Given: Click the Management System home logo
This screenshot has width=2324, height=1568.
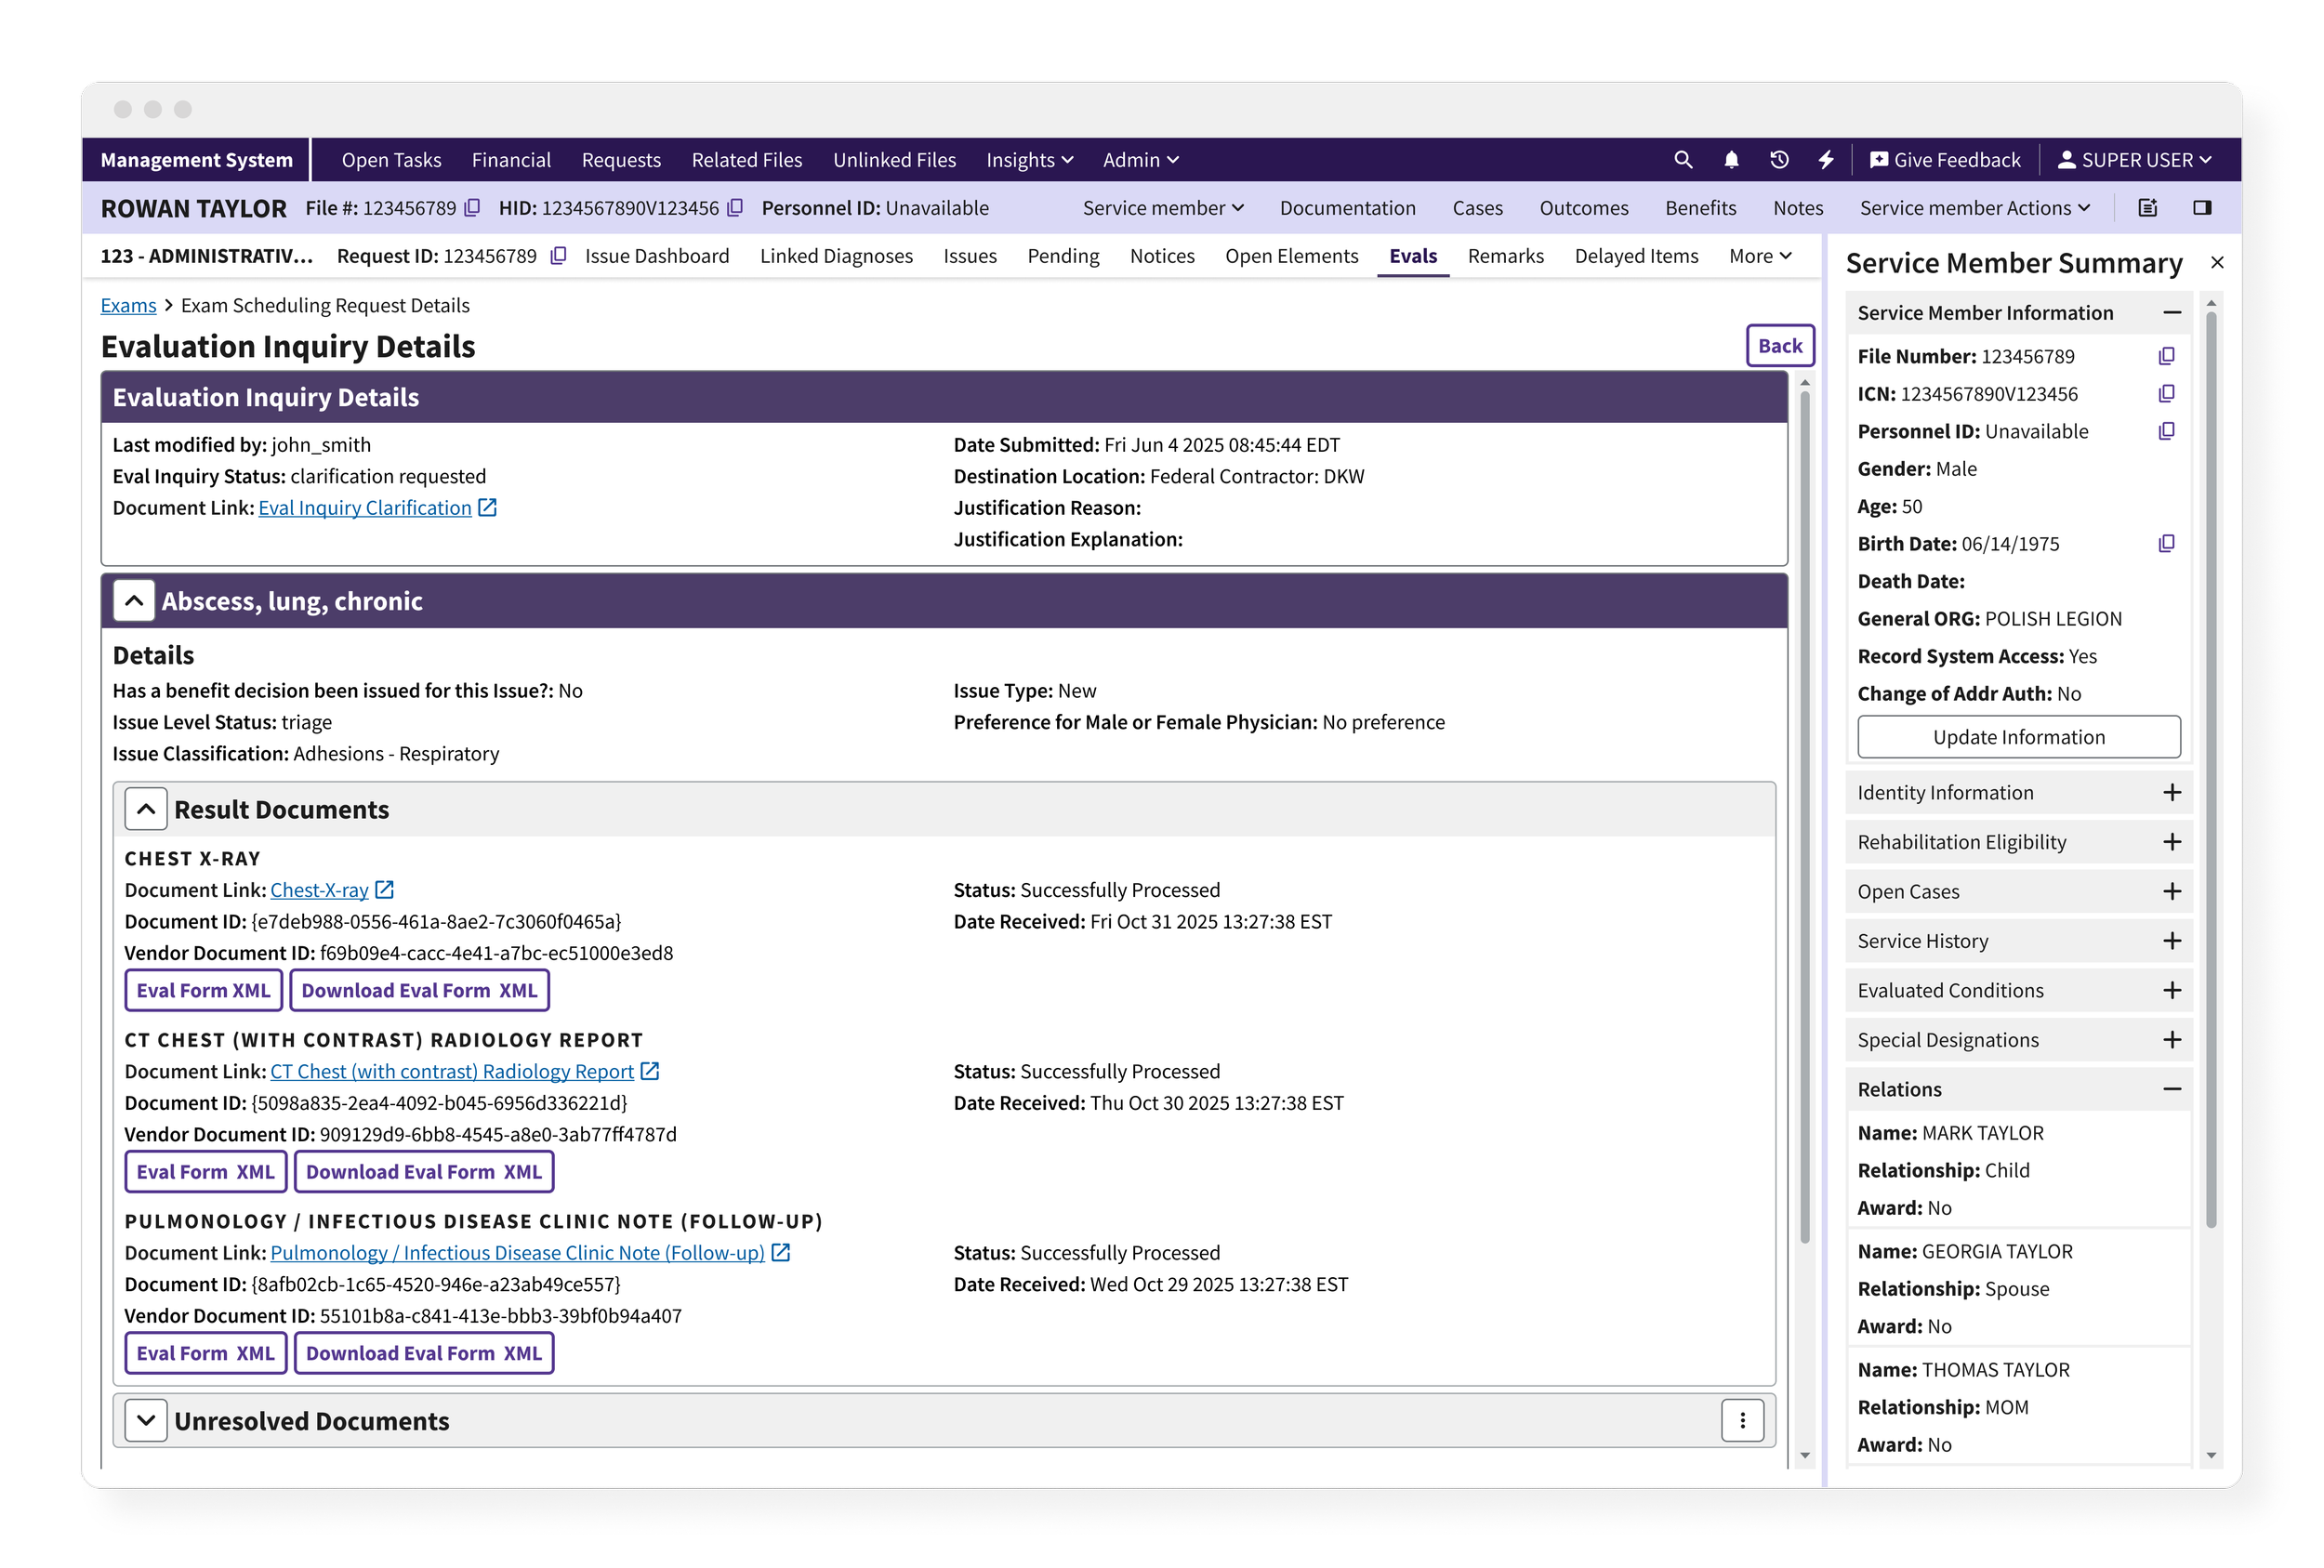Looking at the screenshot, I should pyautogui.click(x=196, y=160).
